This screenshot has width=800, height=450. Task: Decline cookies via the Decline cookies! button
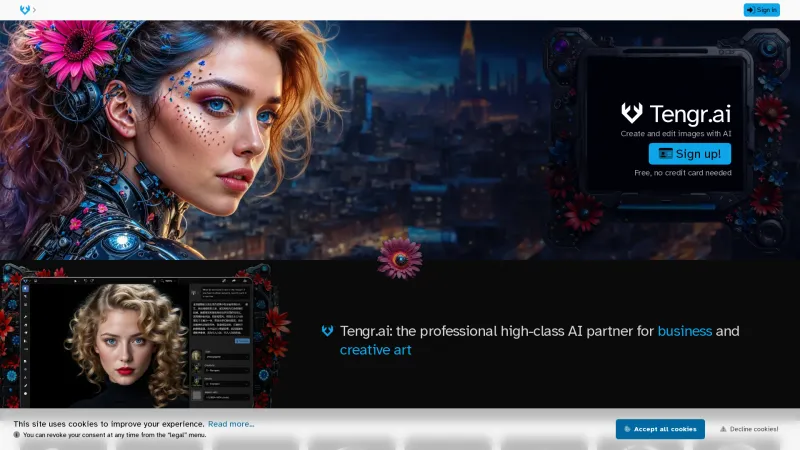tap(749, 429)
